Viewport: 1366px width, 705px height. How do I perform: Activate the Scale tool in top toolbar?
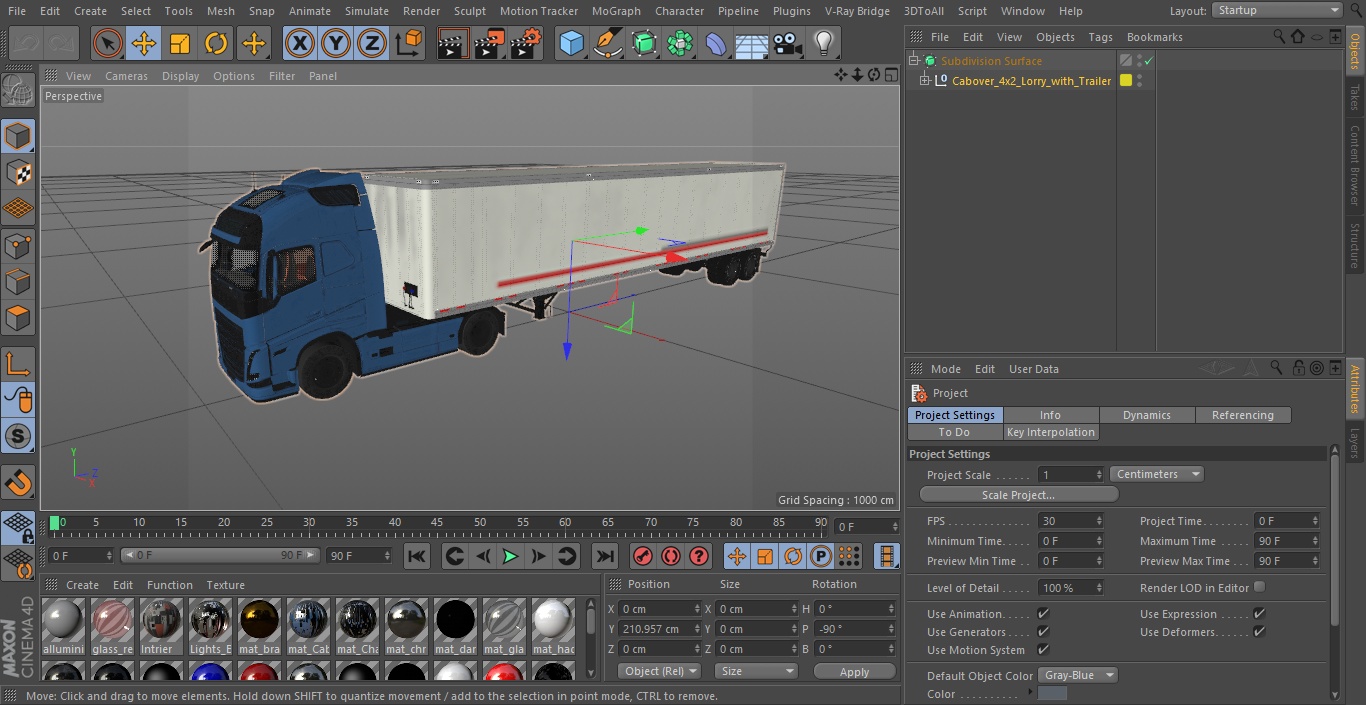click(x=180, y=43)
